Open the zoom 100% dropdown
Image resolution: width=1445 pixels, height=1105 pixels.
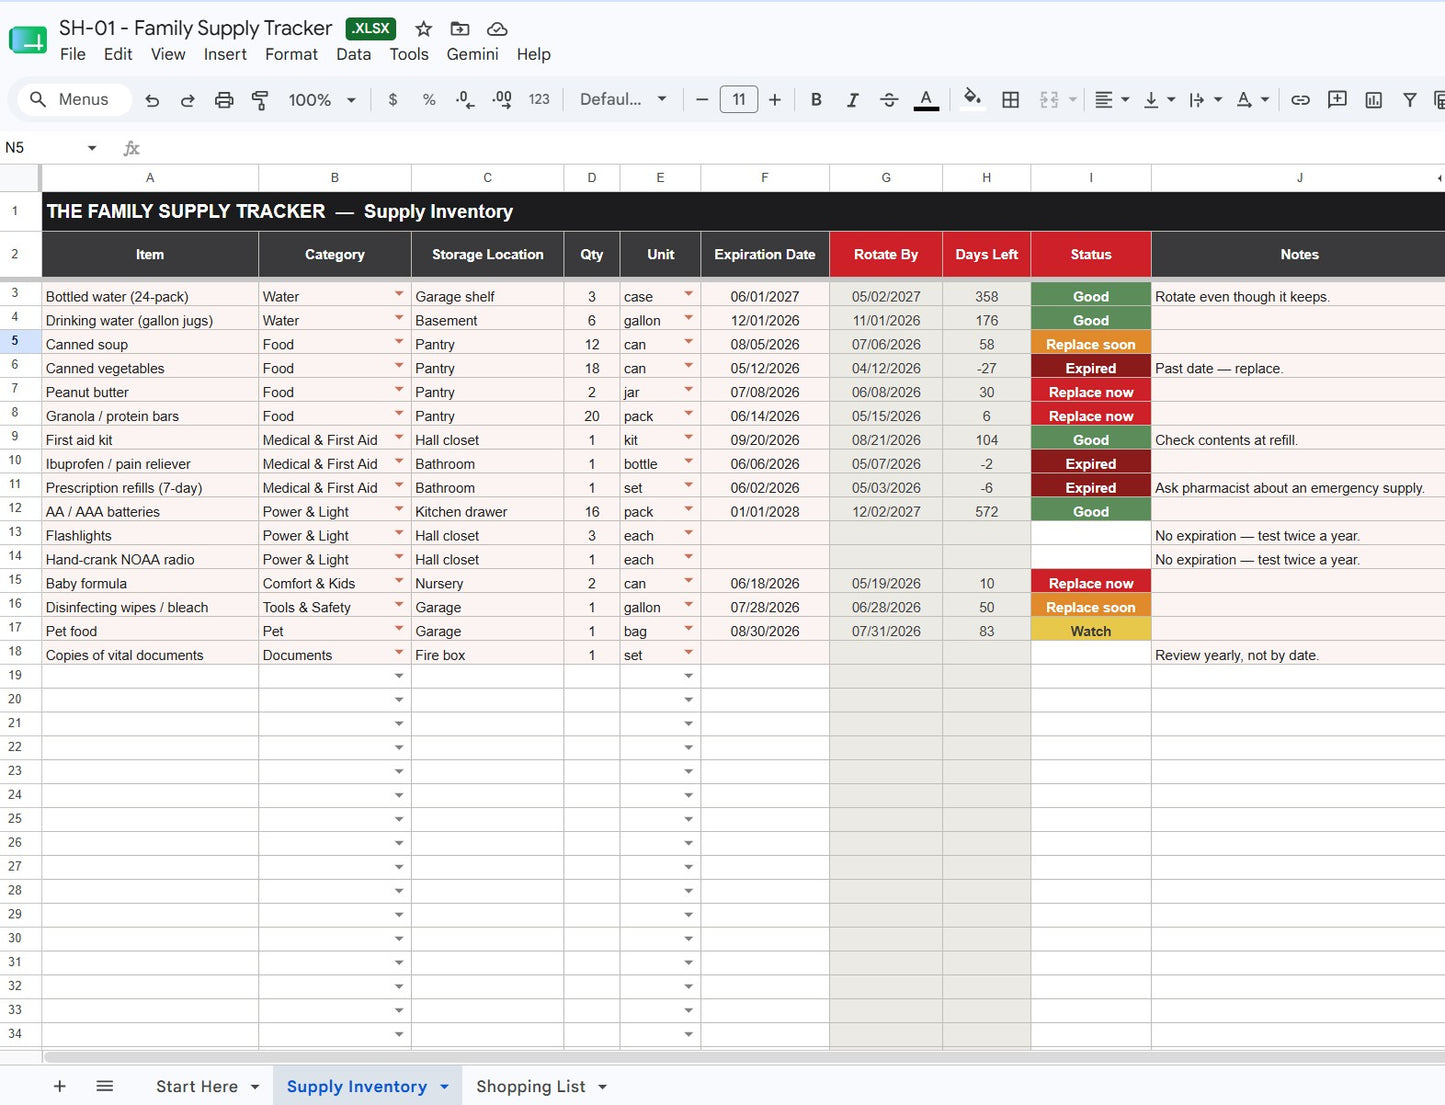(322, 100)
